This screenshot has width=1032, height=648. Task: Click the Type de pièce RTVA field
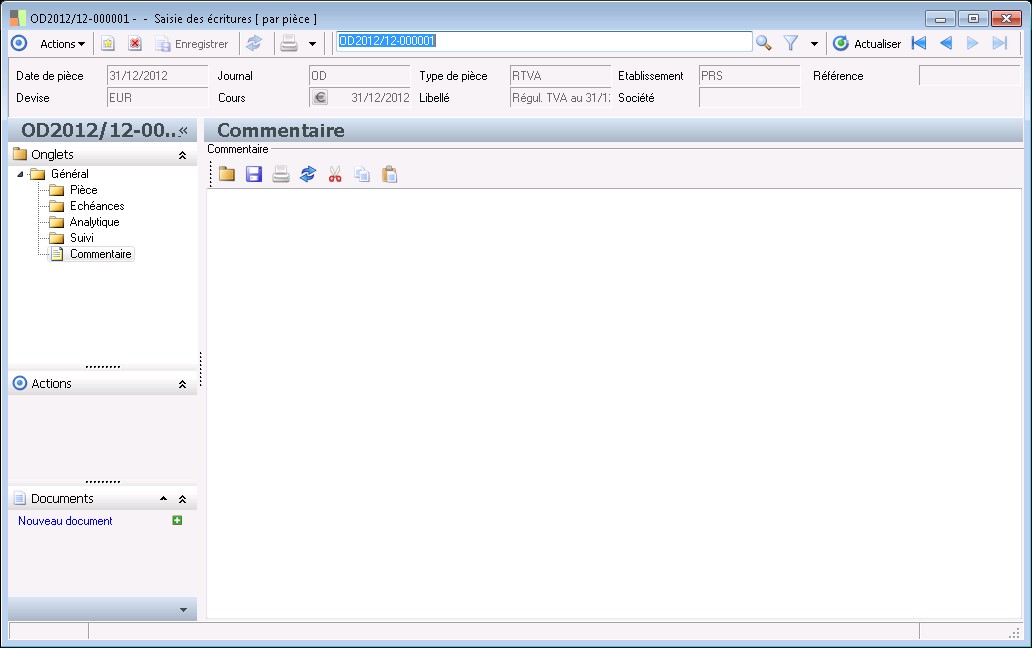point(560,76)
